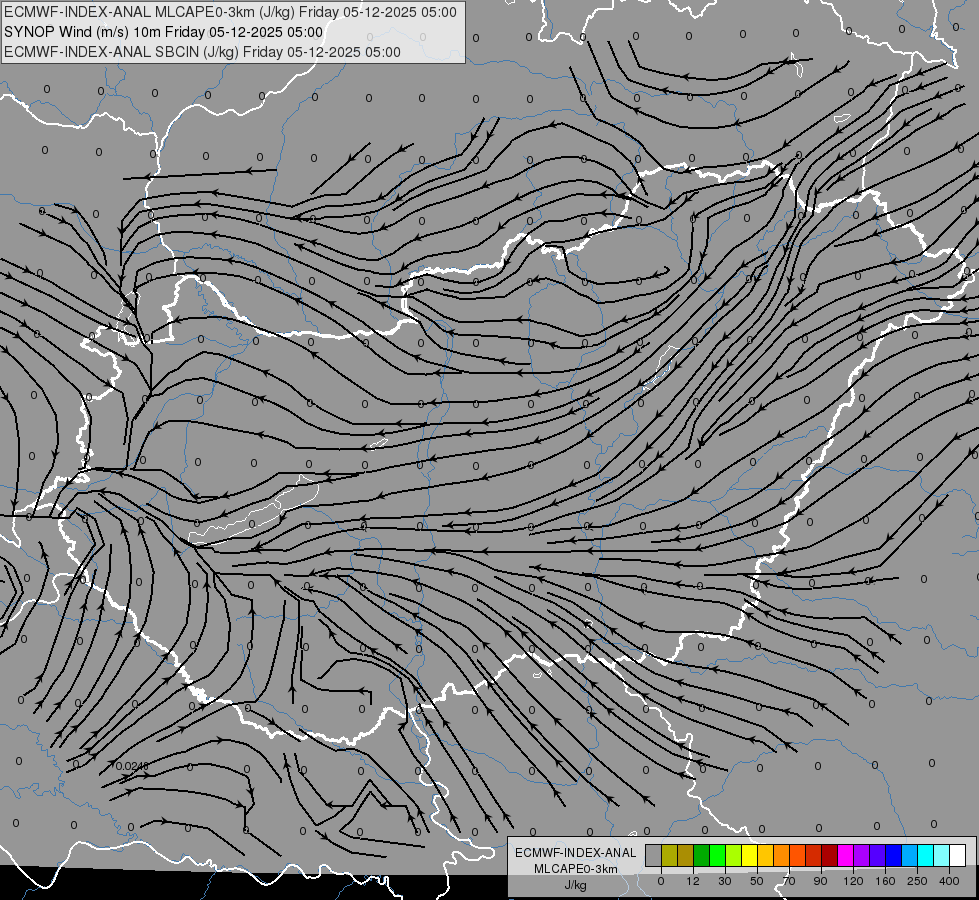This screenshot has width=979, height=900.
Task: Select the yellow-green legend swatch
Action: tap(734, 855)
